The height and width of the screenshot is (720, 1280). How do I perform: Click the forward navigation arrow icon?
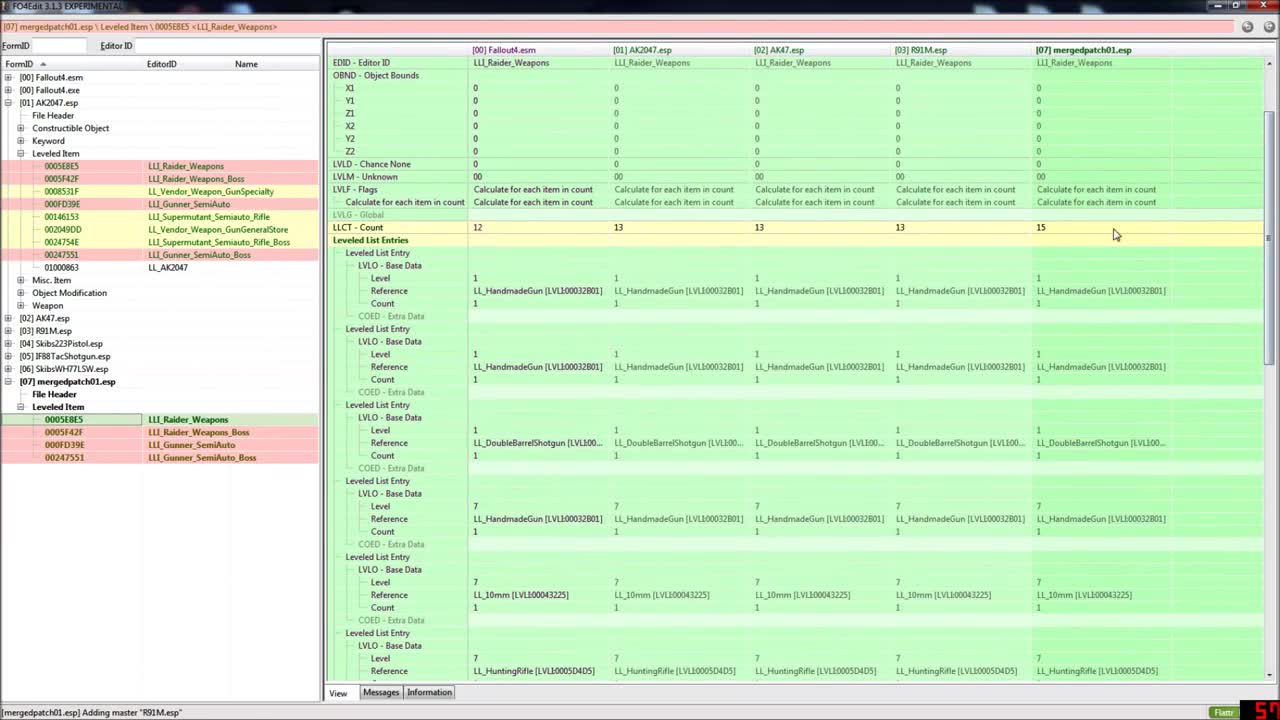coord(1270,27)
